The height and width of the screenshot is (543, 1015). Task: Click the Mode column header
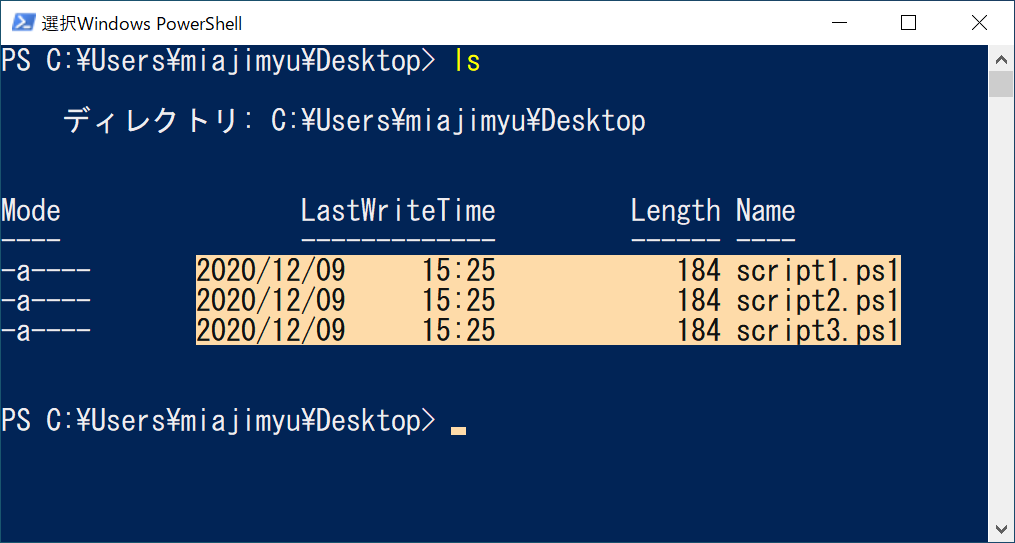point(31,211)
